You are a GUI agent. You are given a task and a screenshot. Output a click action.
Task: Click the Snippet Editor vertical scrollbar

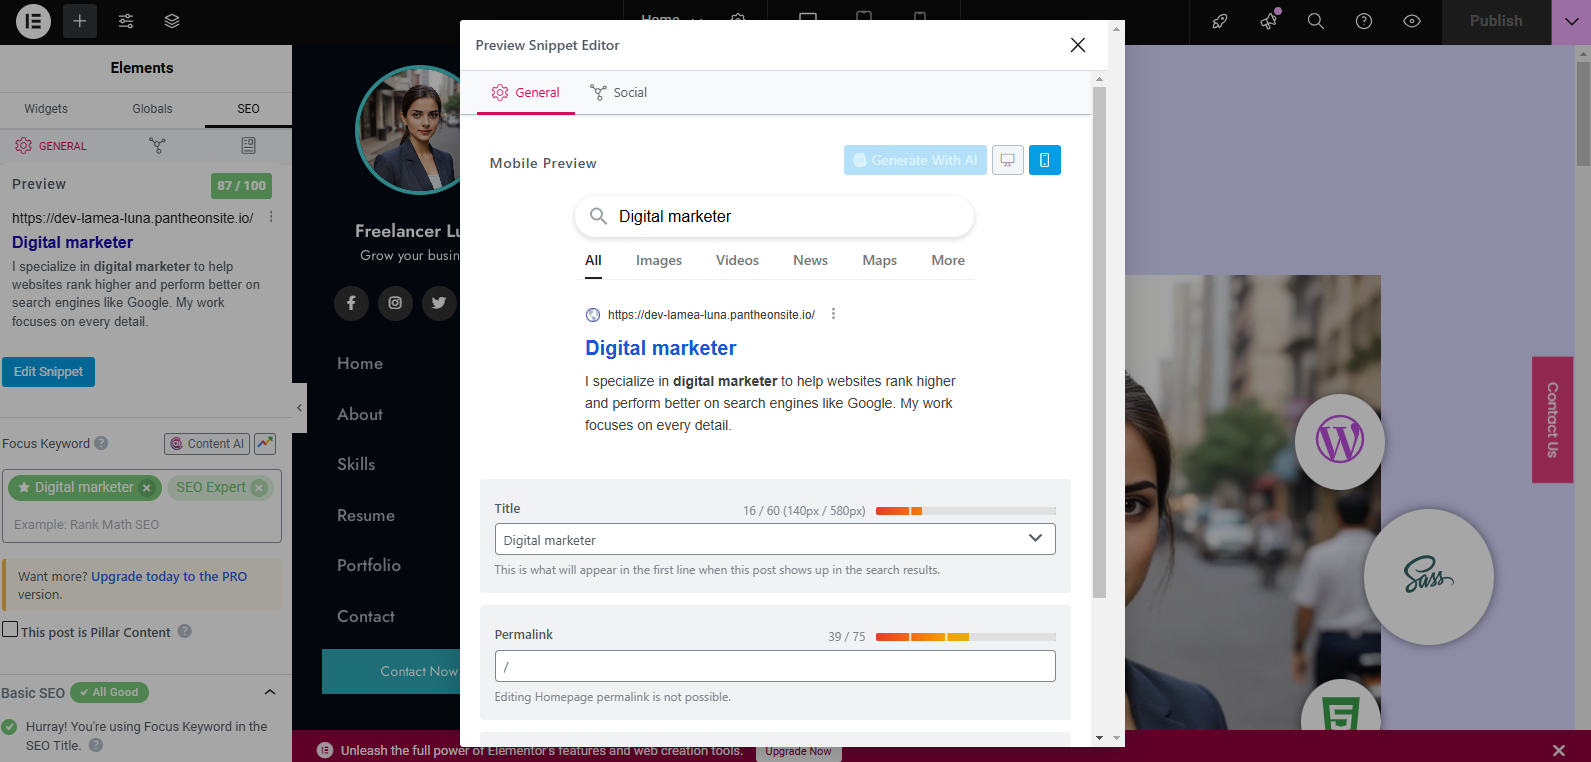[1099, 342]
